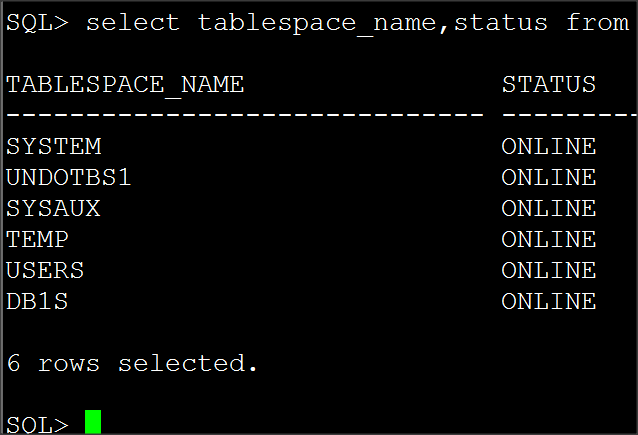Click the SYSAUX tablespace name
Image resolution: width=638 pixels, height=435 pixels.
(x=53, y=209)
